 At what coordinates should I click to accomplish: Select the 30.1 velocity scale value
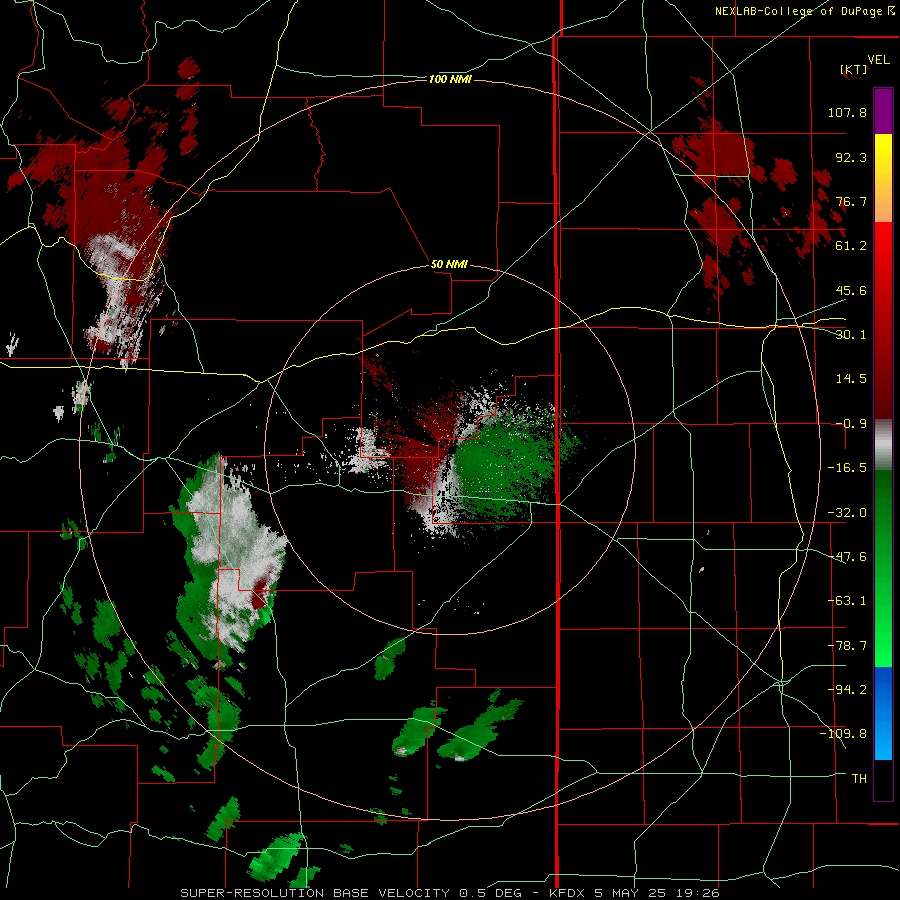tap(851, 335)
